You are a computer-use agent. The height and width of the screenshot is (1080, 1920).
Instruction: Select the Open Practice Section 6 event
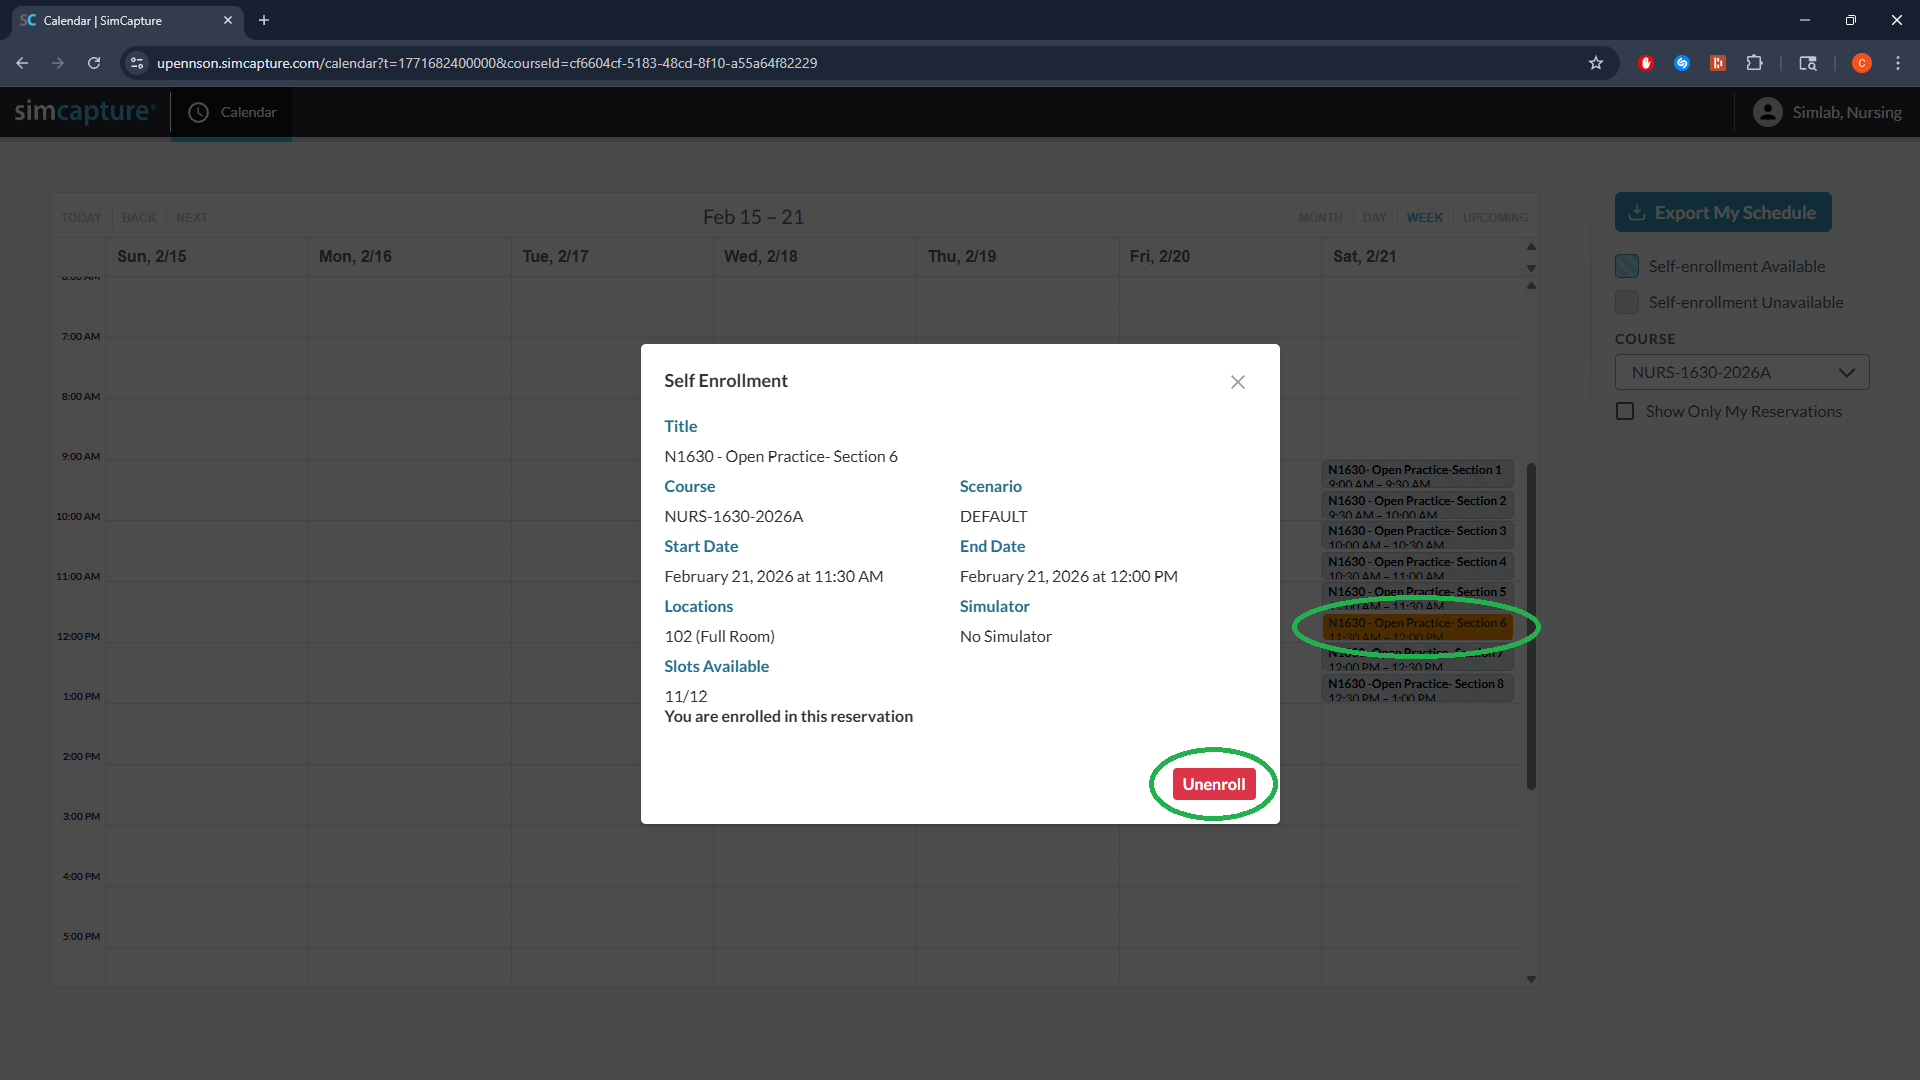point(1416,627)
